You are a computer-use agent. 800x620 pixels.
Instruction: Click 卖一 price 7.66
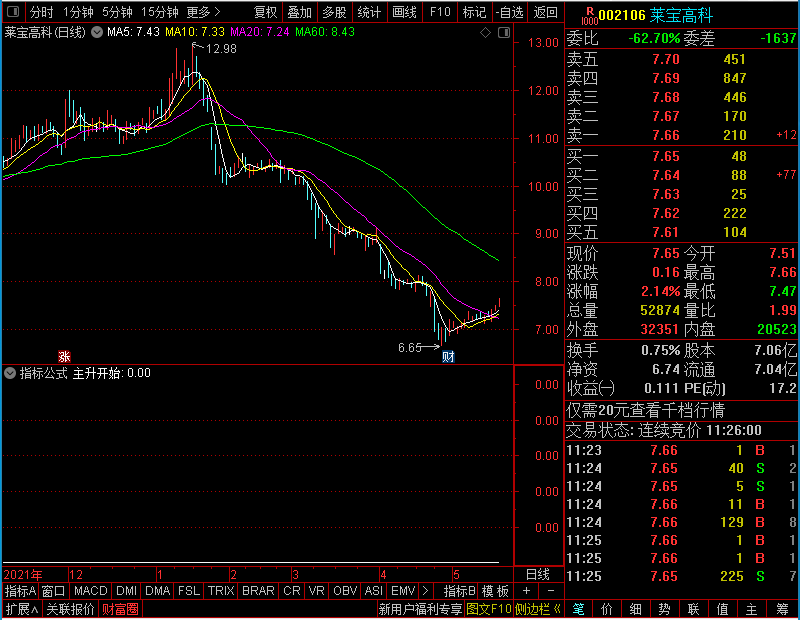click(666, 135)
